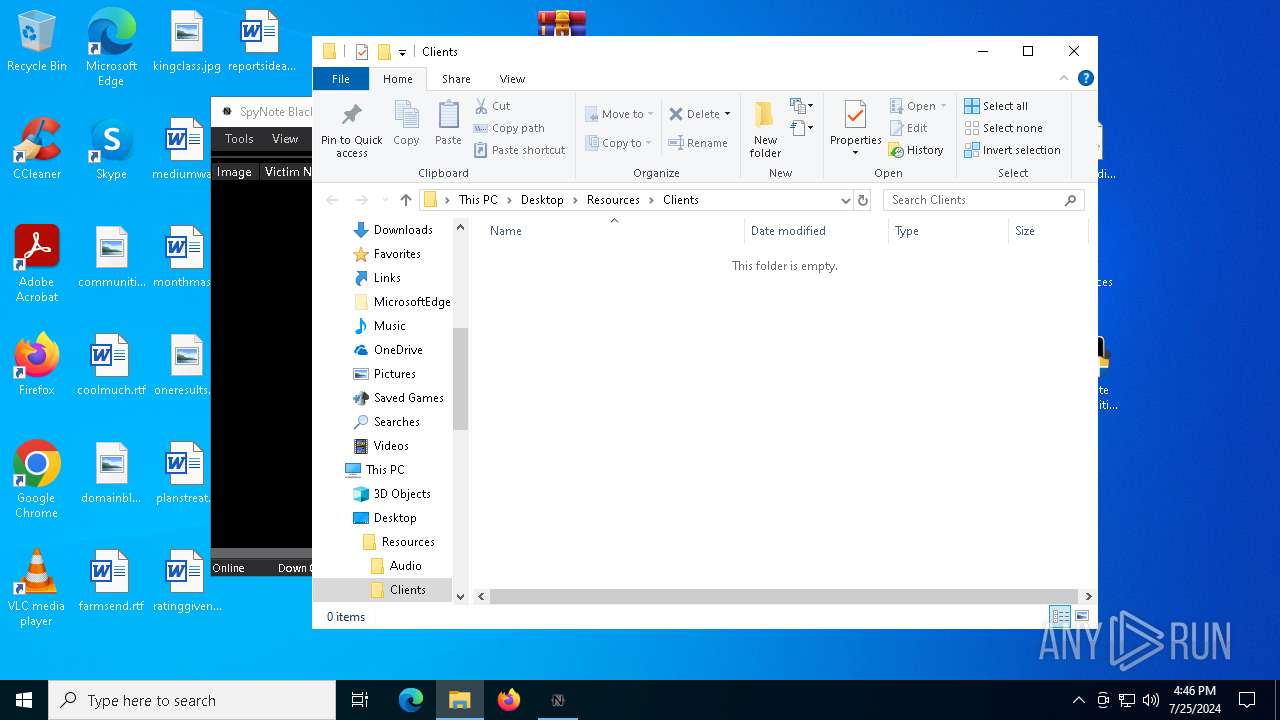The image size is (1280, 720).
Task: Click the quick access Properties checkmark
Action: 362,52
